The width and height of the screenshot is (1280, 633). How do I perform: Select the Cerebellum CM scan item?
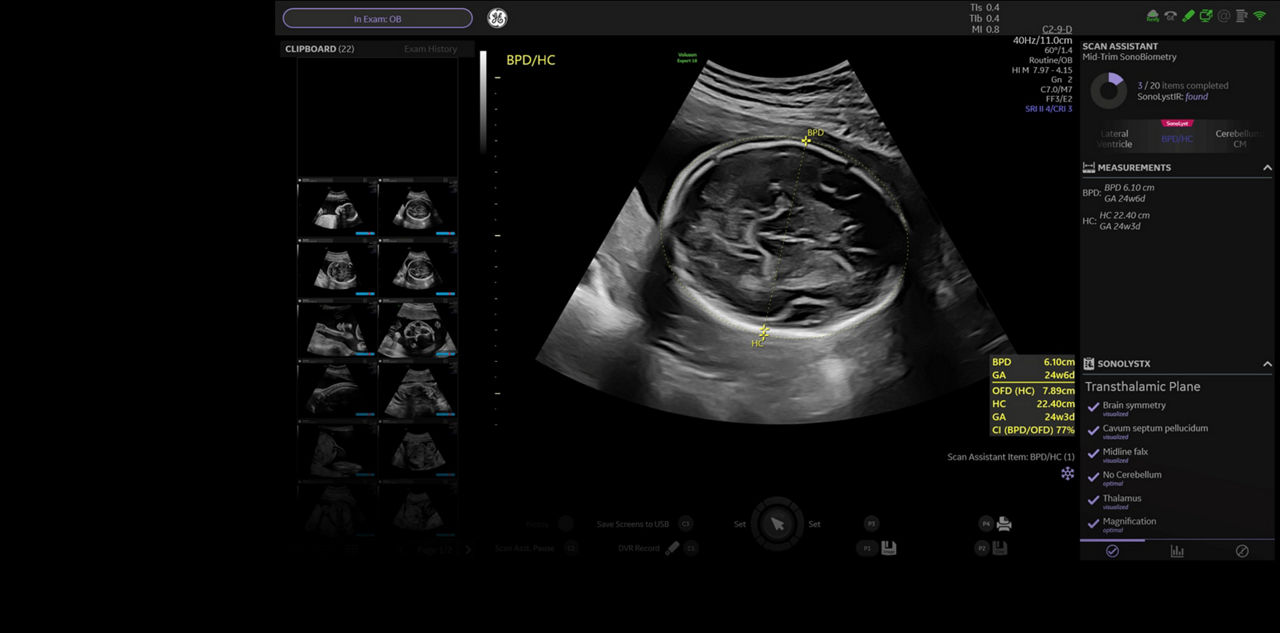1238,139
